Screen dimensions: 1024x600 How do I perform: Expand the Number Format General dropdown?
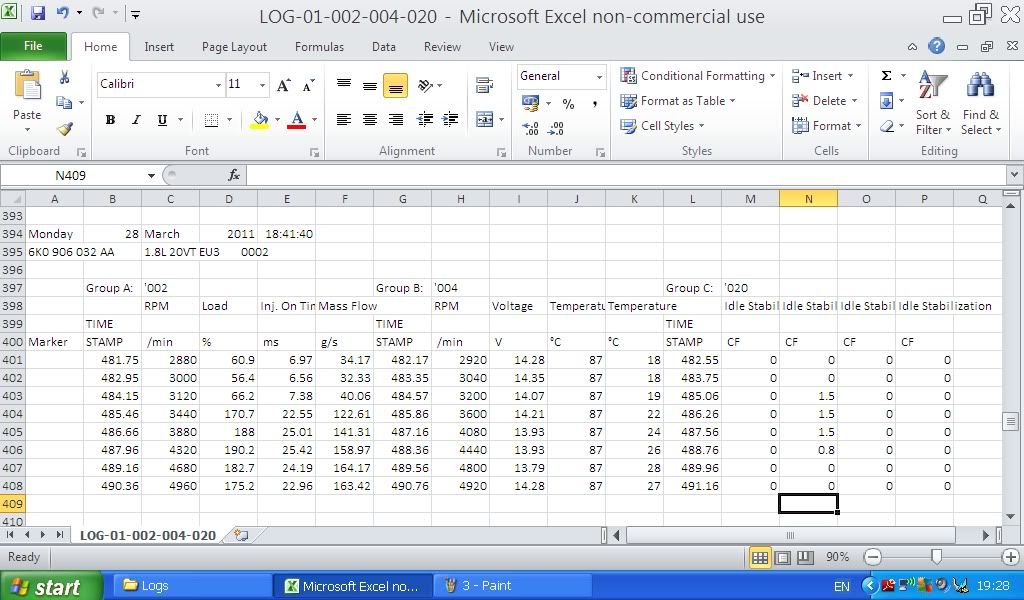(599, 77)
